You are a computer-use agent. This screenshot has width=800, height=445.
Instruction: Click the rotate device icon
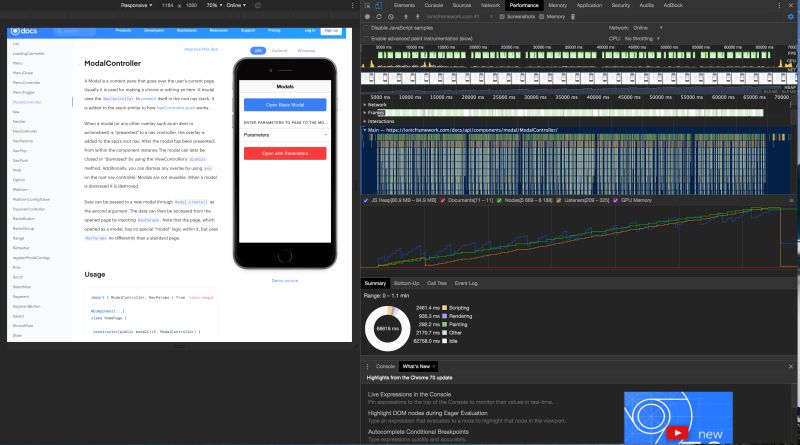pos(258,5)
